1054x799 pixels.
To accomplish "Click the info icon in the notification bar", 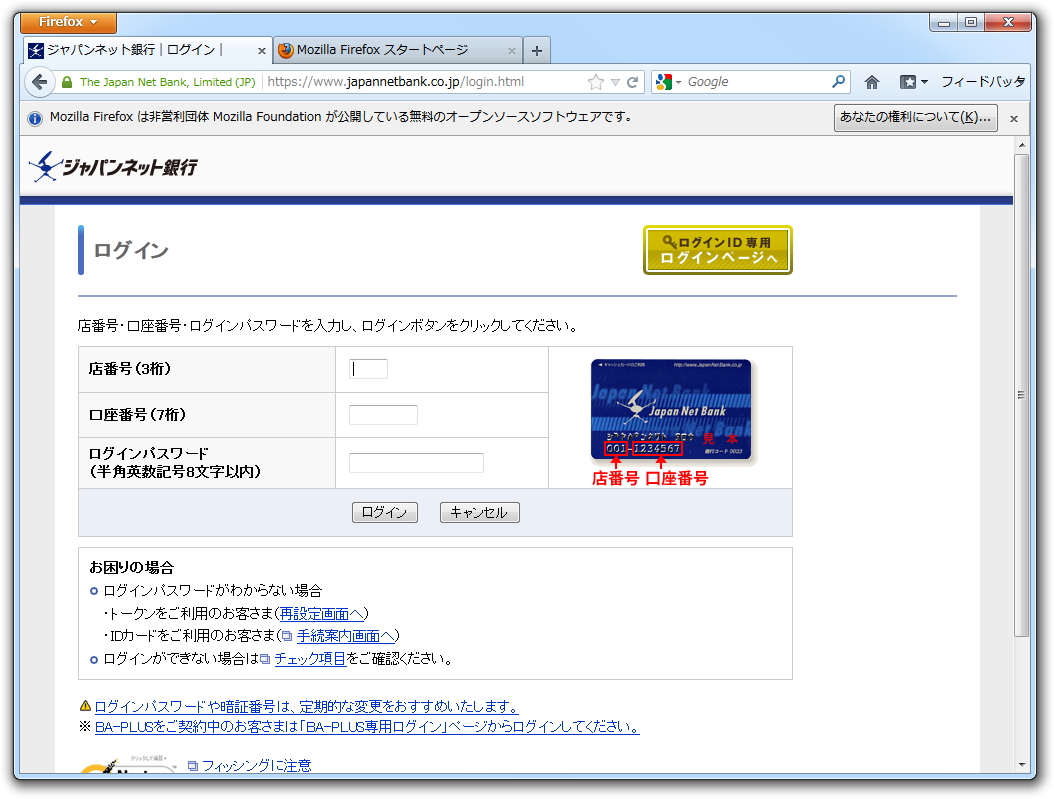I will (36, 117).
